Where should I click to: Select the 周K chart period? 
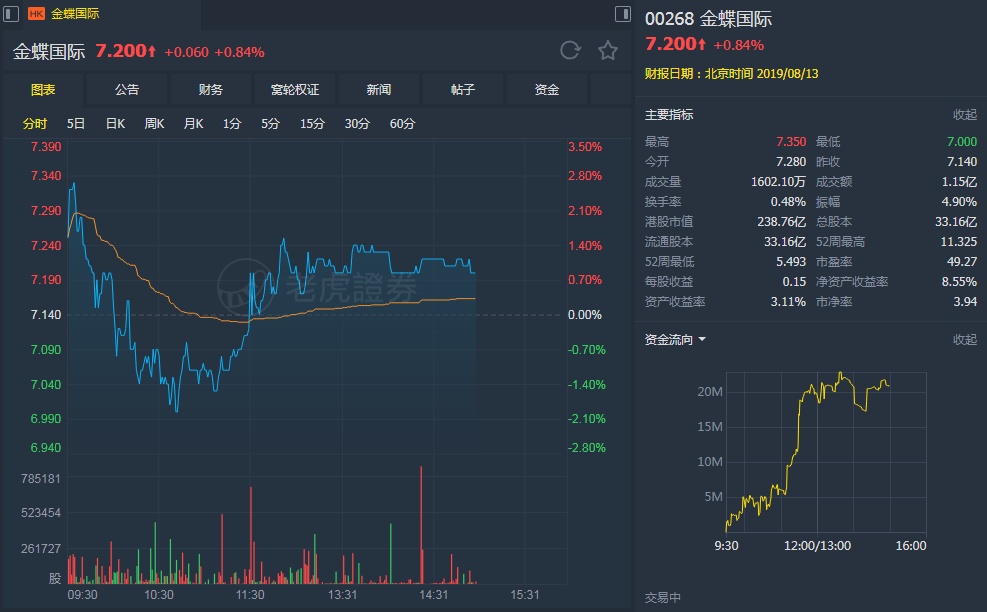pos(154,123)
